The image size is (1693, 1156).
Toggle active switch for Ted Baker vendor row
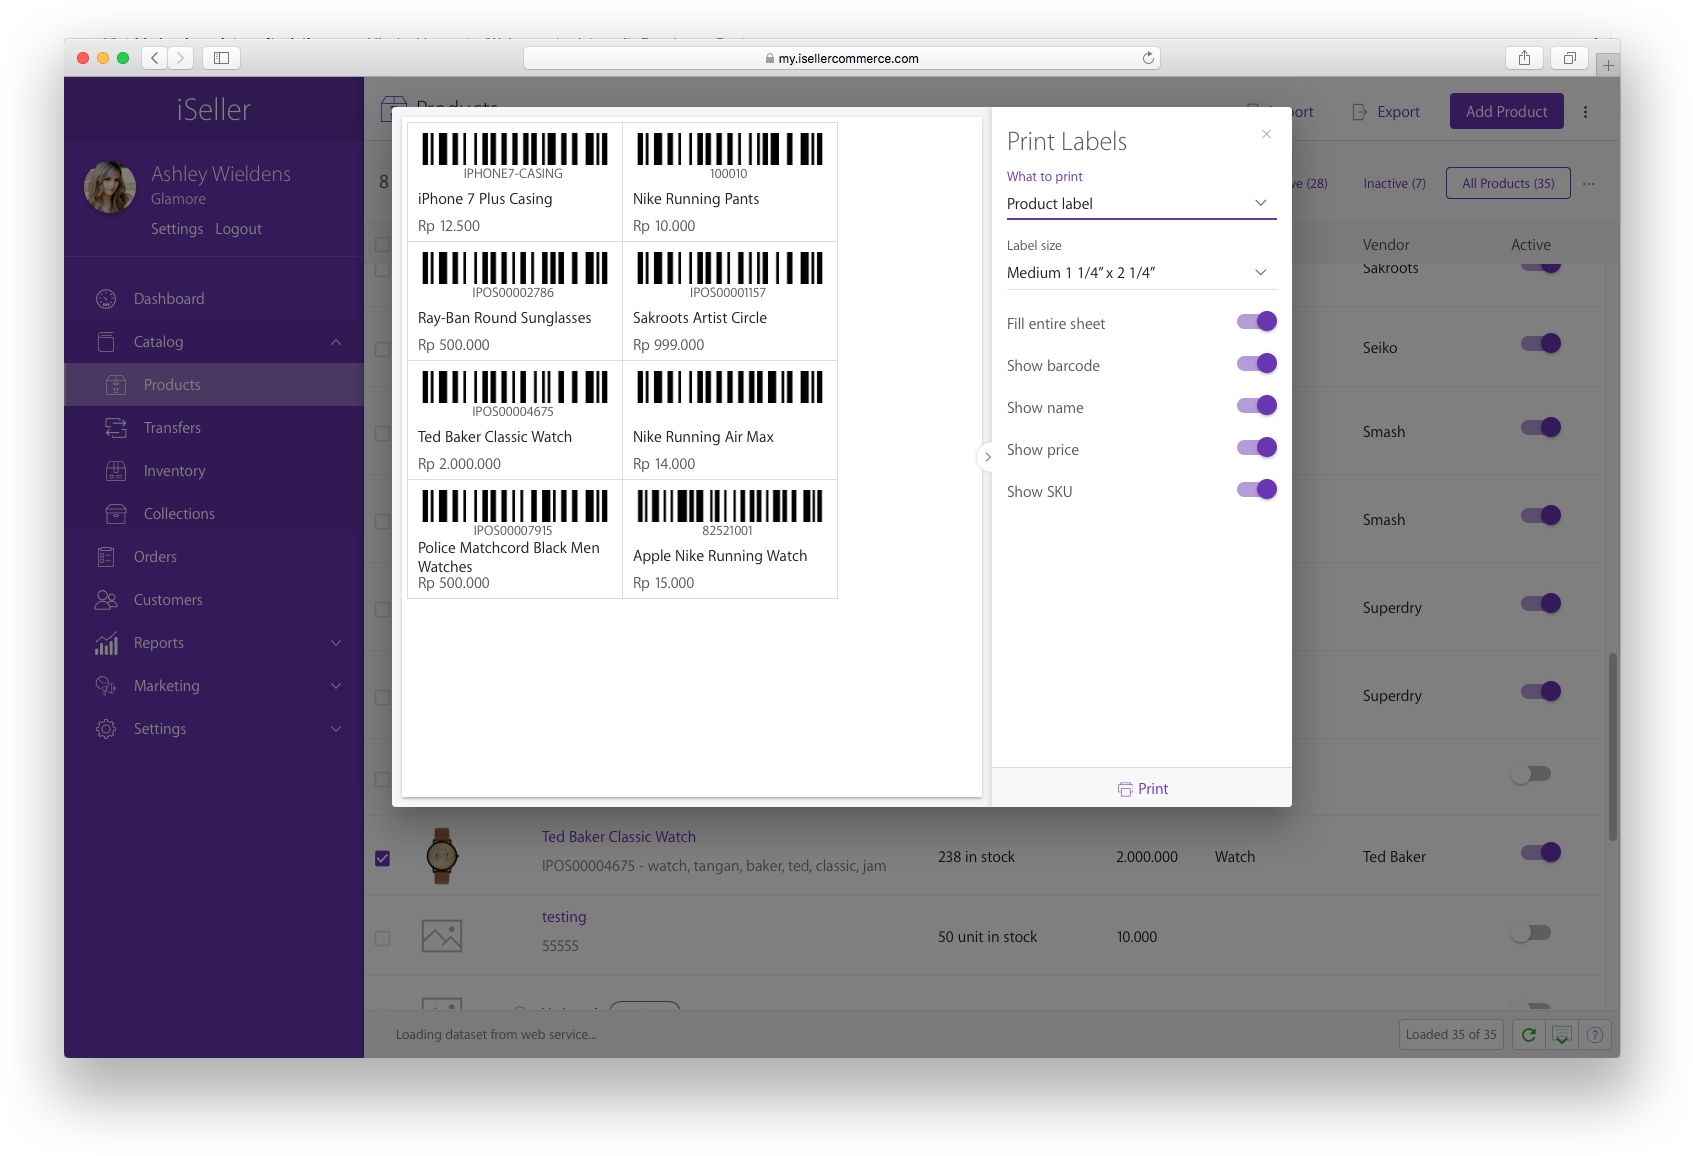tap(1541, 852)
